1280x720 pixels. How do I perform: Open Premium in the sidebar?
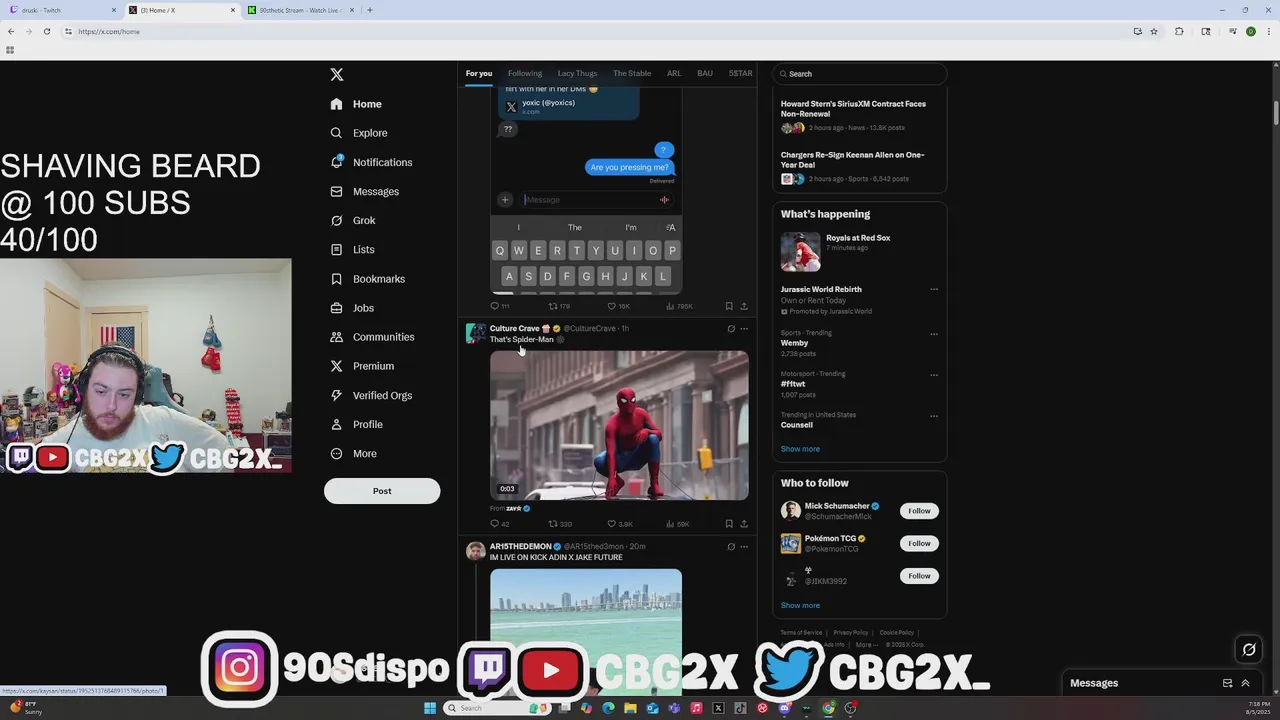pyautogui.click(x=361, y=366)
